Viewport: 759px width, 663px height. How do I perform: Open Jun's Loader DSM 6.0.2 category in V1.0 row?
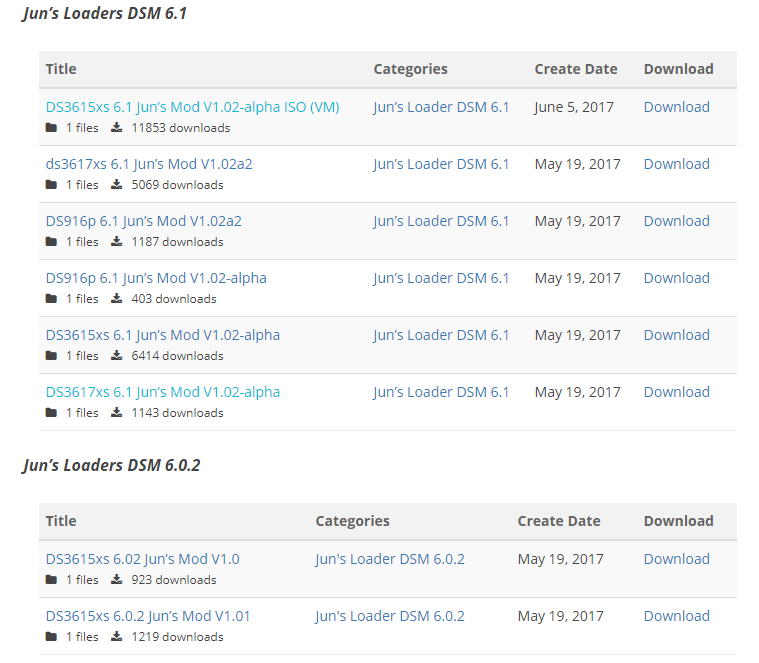tap(390, 559)
